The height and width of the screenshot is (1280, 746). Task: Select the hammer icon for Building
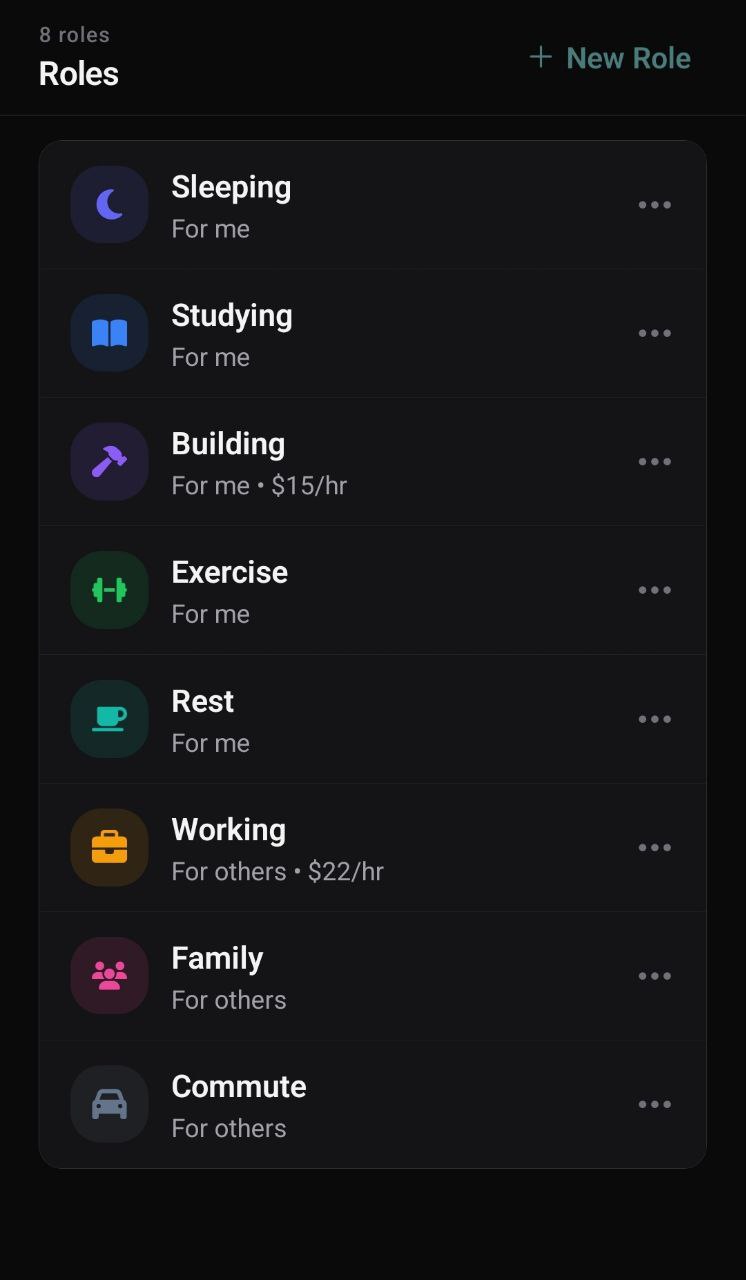pyautogui.click(x=109, y=461)
